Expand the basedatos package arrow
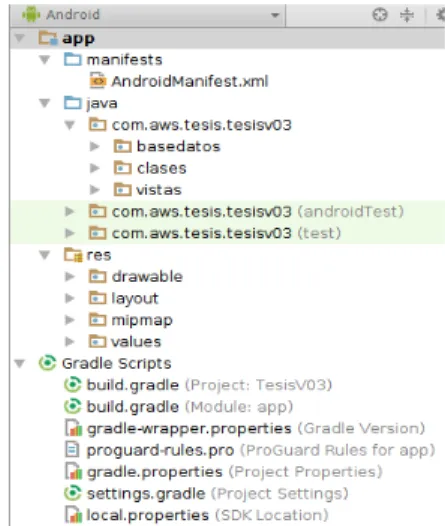This screenshot has width=445, height=526. (x=95, y=147)
